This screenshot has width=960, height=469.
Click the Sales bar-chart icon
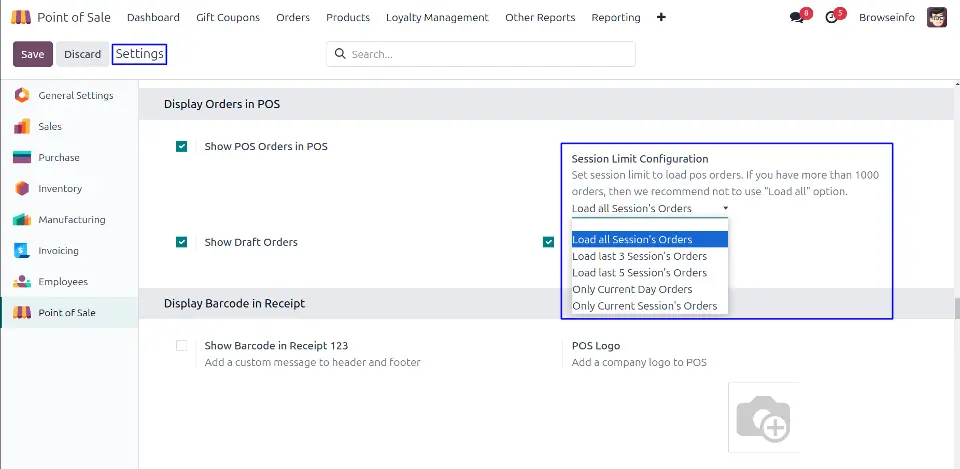pyautogui.click(x=22, y=126)
